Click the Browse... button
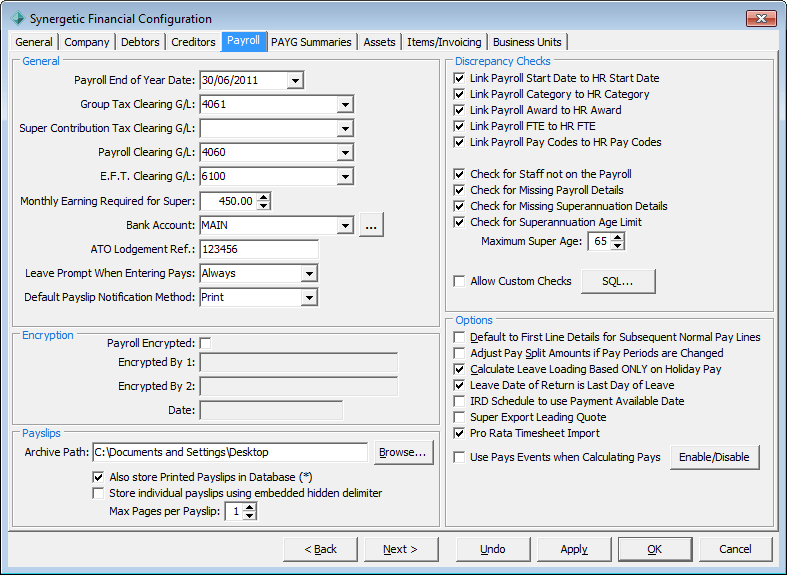Viewport: 787px width, 575px height. [x=404, y=452]
